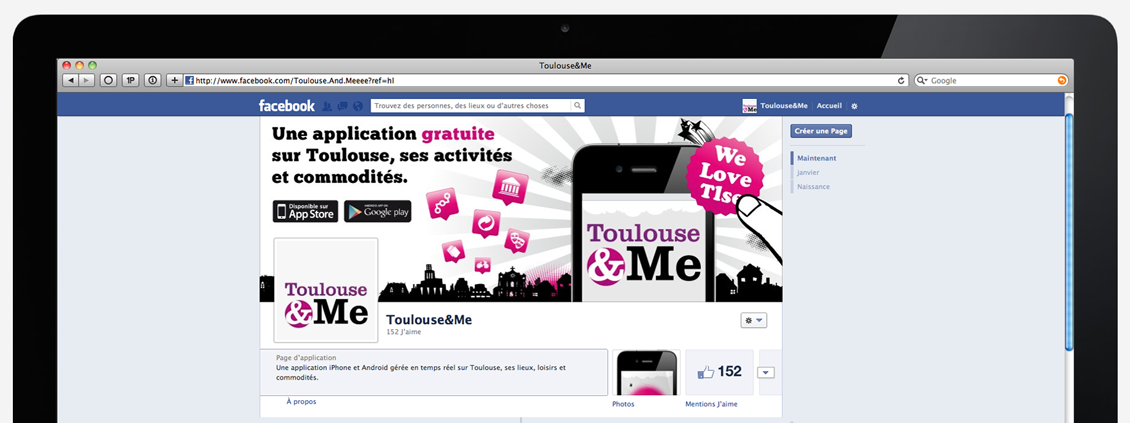
Task: Click the browser forward arrow button
Action: [86, 81]
